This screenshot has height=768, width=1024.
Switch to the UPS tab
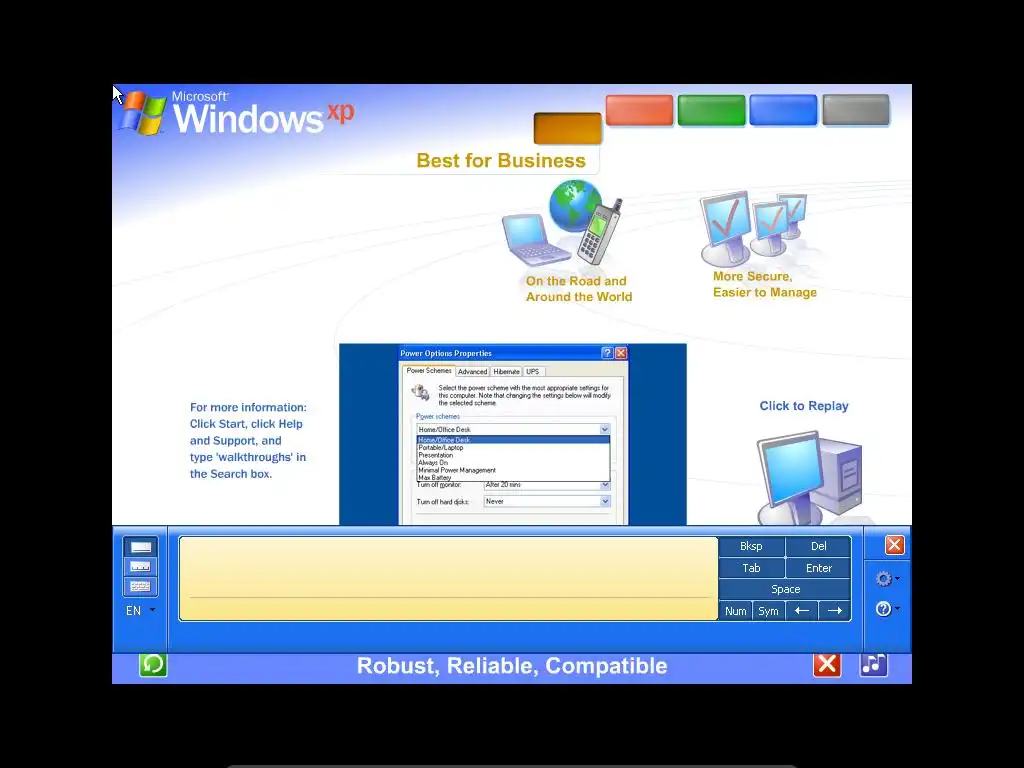point(533,372)
